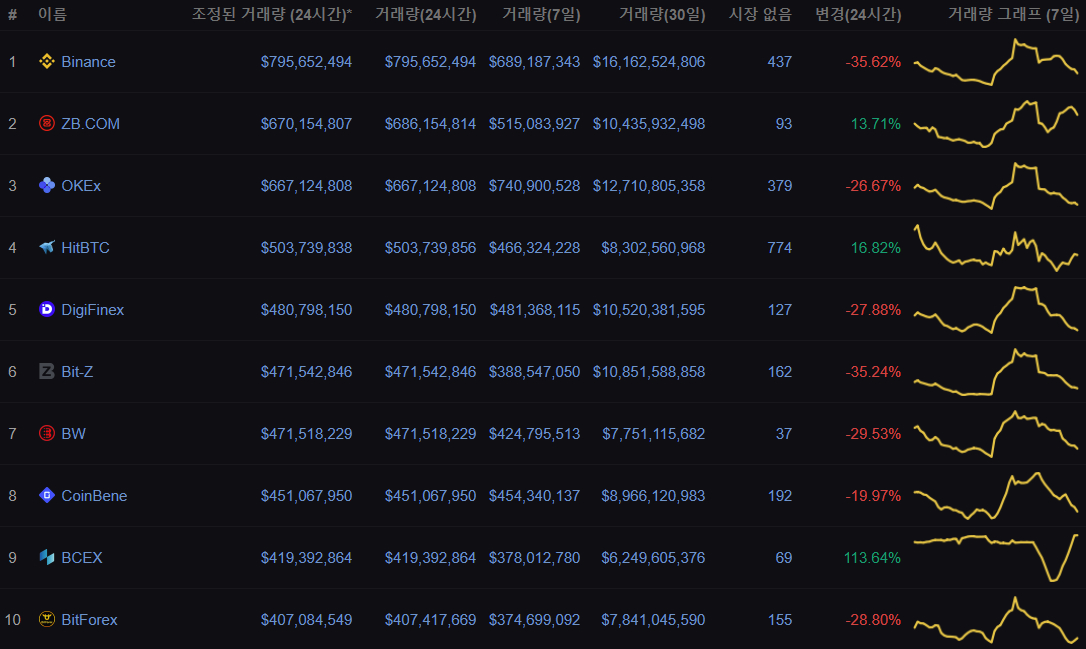Sort by 거래량(7일) column header
This screenshot has height=649, width=1086.
pyautogui.click(x=541, y=14)
